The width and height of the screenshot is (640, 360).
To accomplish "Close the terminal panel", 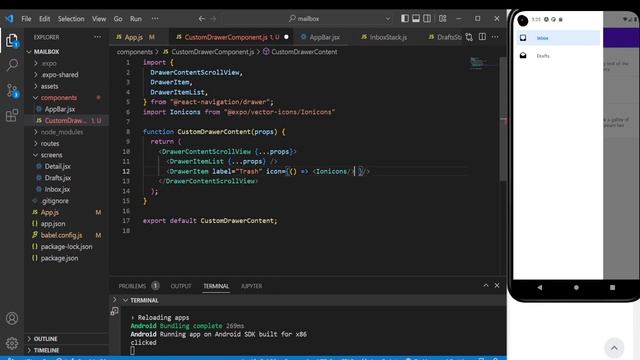I will click(x=497, y=285).
